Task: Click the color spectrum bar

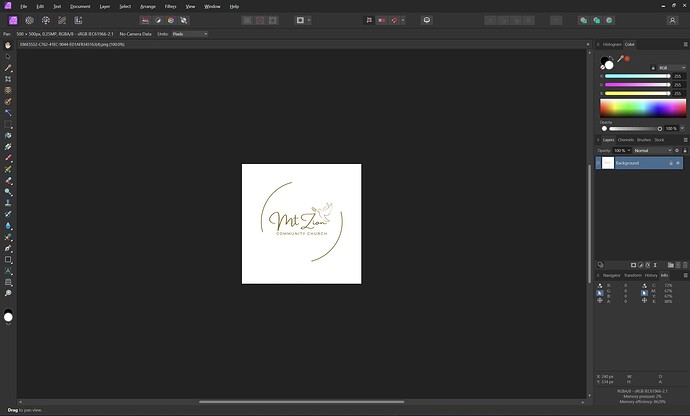Action: [643, 108]
